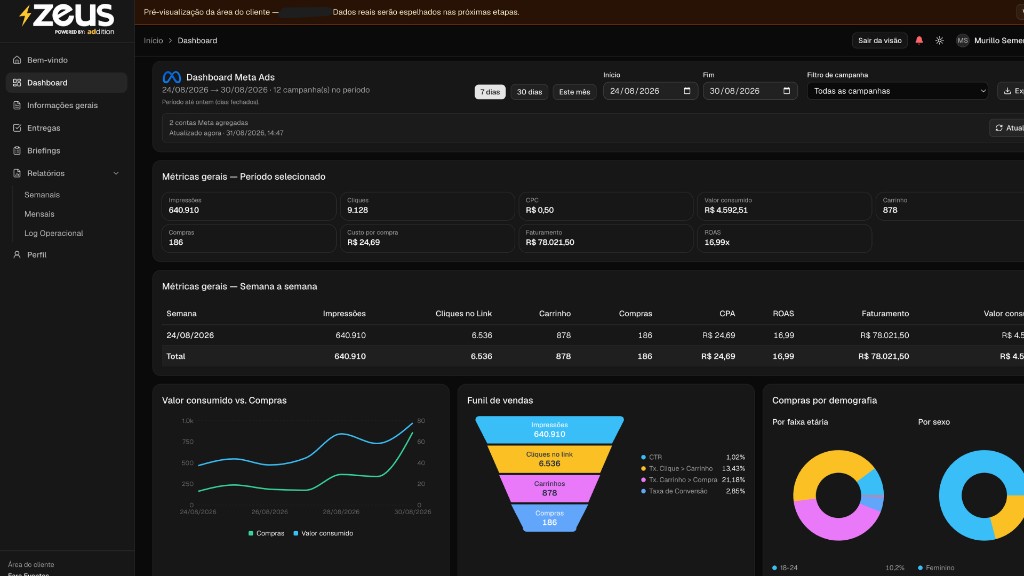Click the Relatórios report icon

(x=17, y=173)
